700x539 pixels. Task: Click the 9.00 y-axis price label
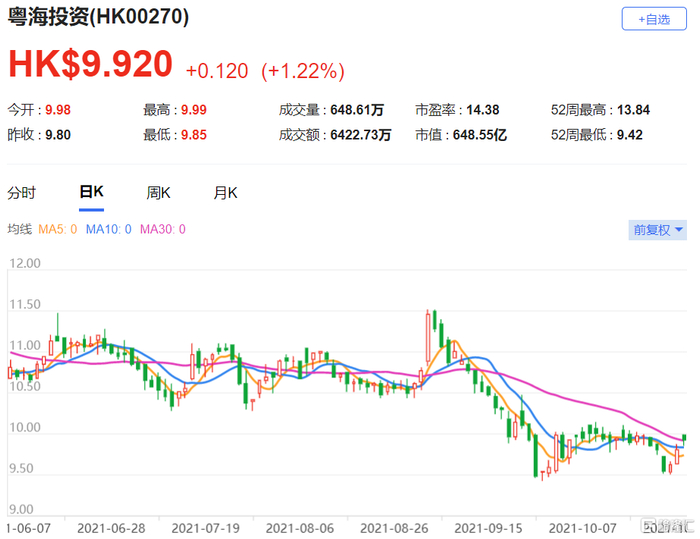pos(21,509)
